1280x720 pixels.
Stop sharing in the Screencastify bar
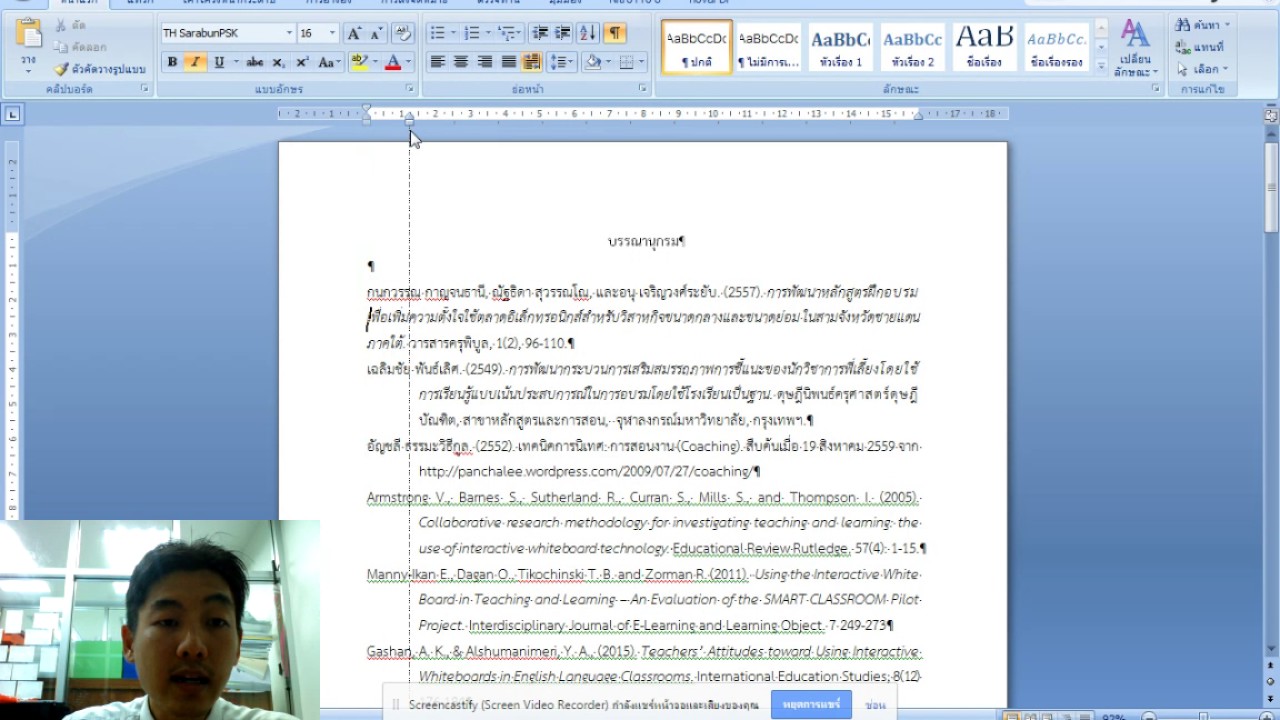tap(811, 705)
